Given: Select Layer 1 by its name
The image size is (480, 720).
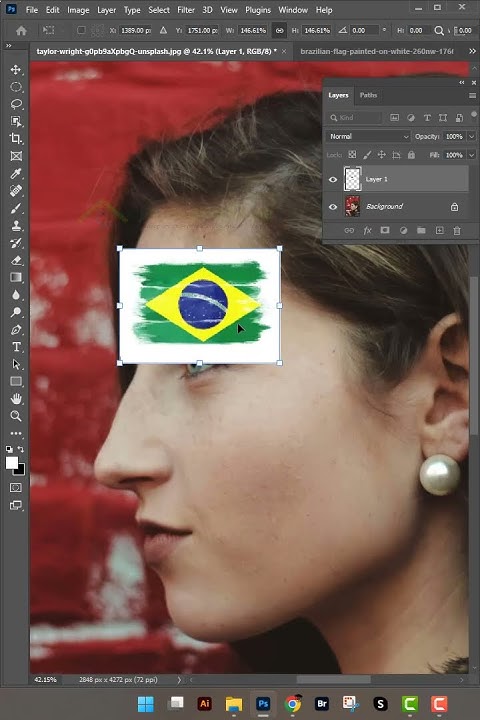Looking at the screenshot, I should (x=376, y=180).
